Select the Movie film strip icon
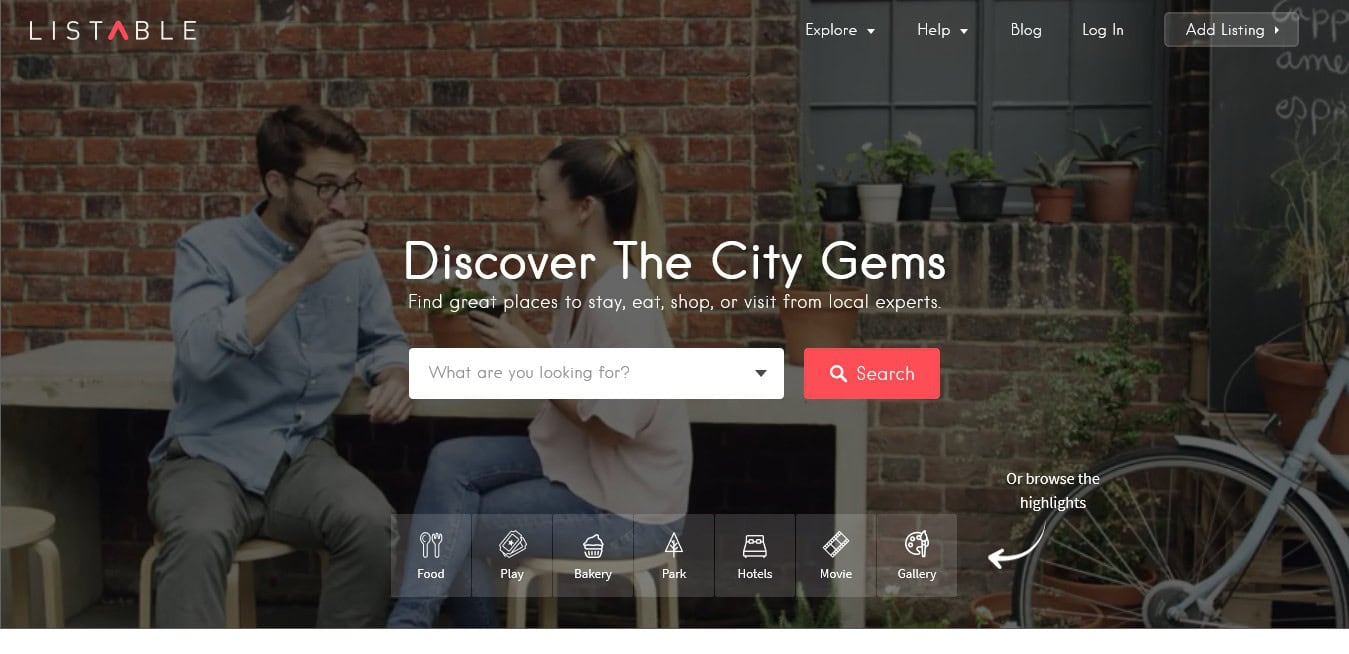1349x654 pixels. point(836,545)
